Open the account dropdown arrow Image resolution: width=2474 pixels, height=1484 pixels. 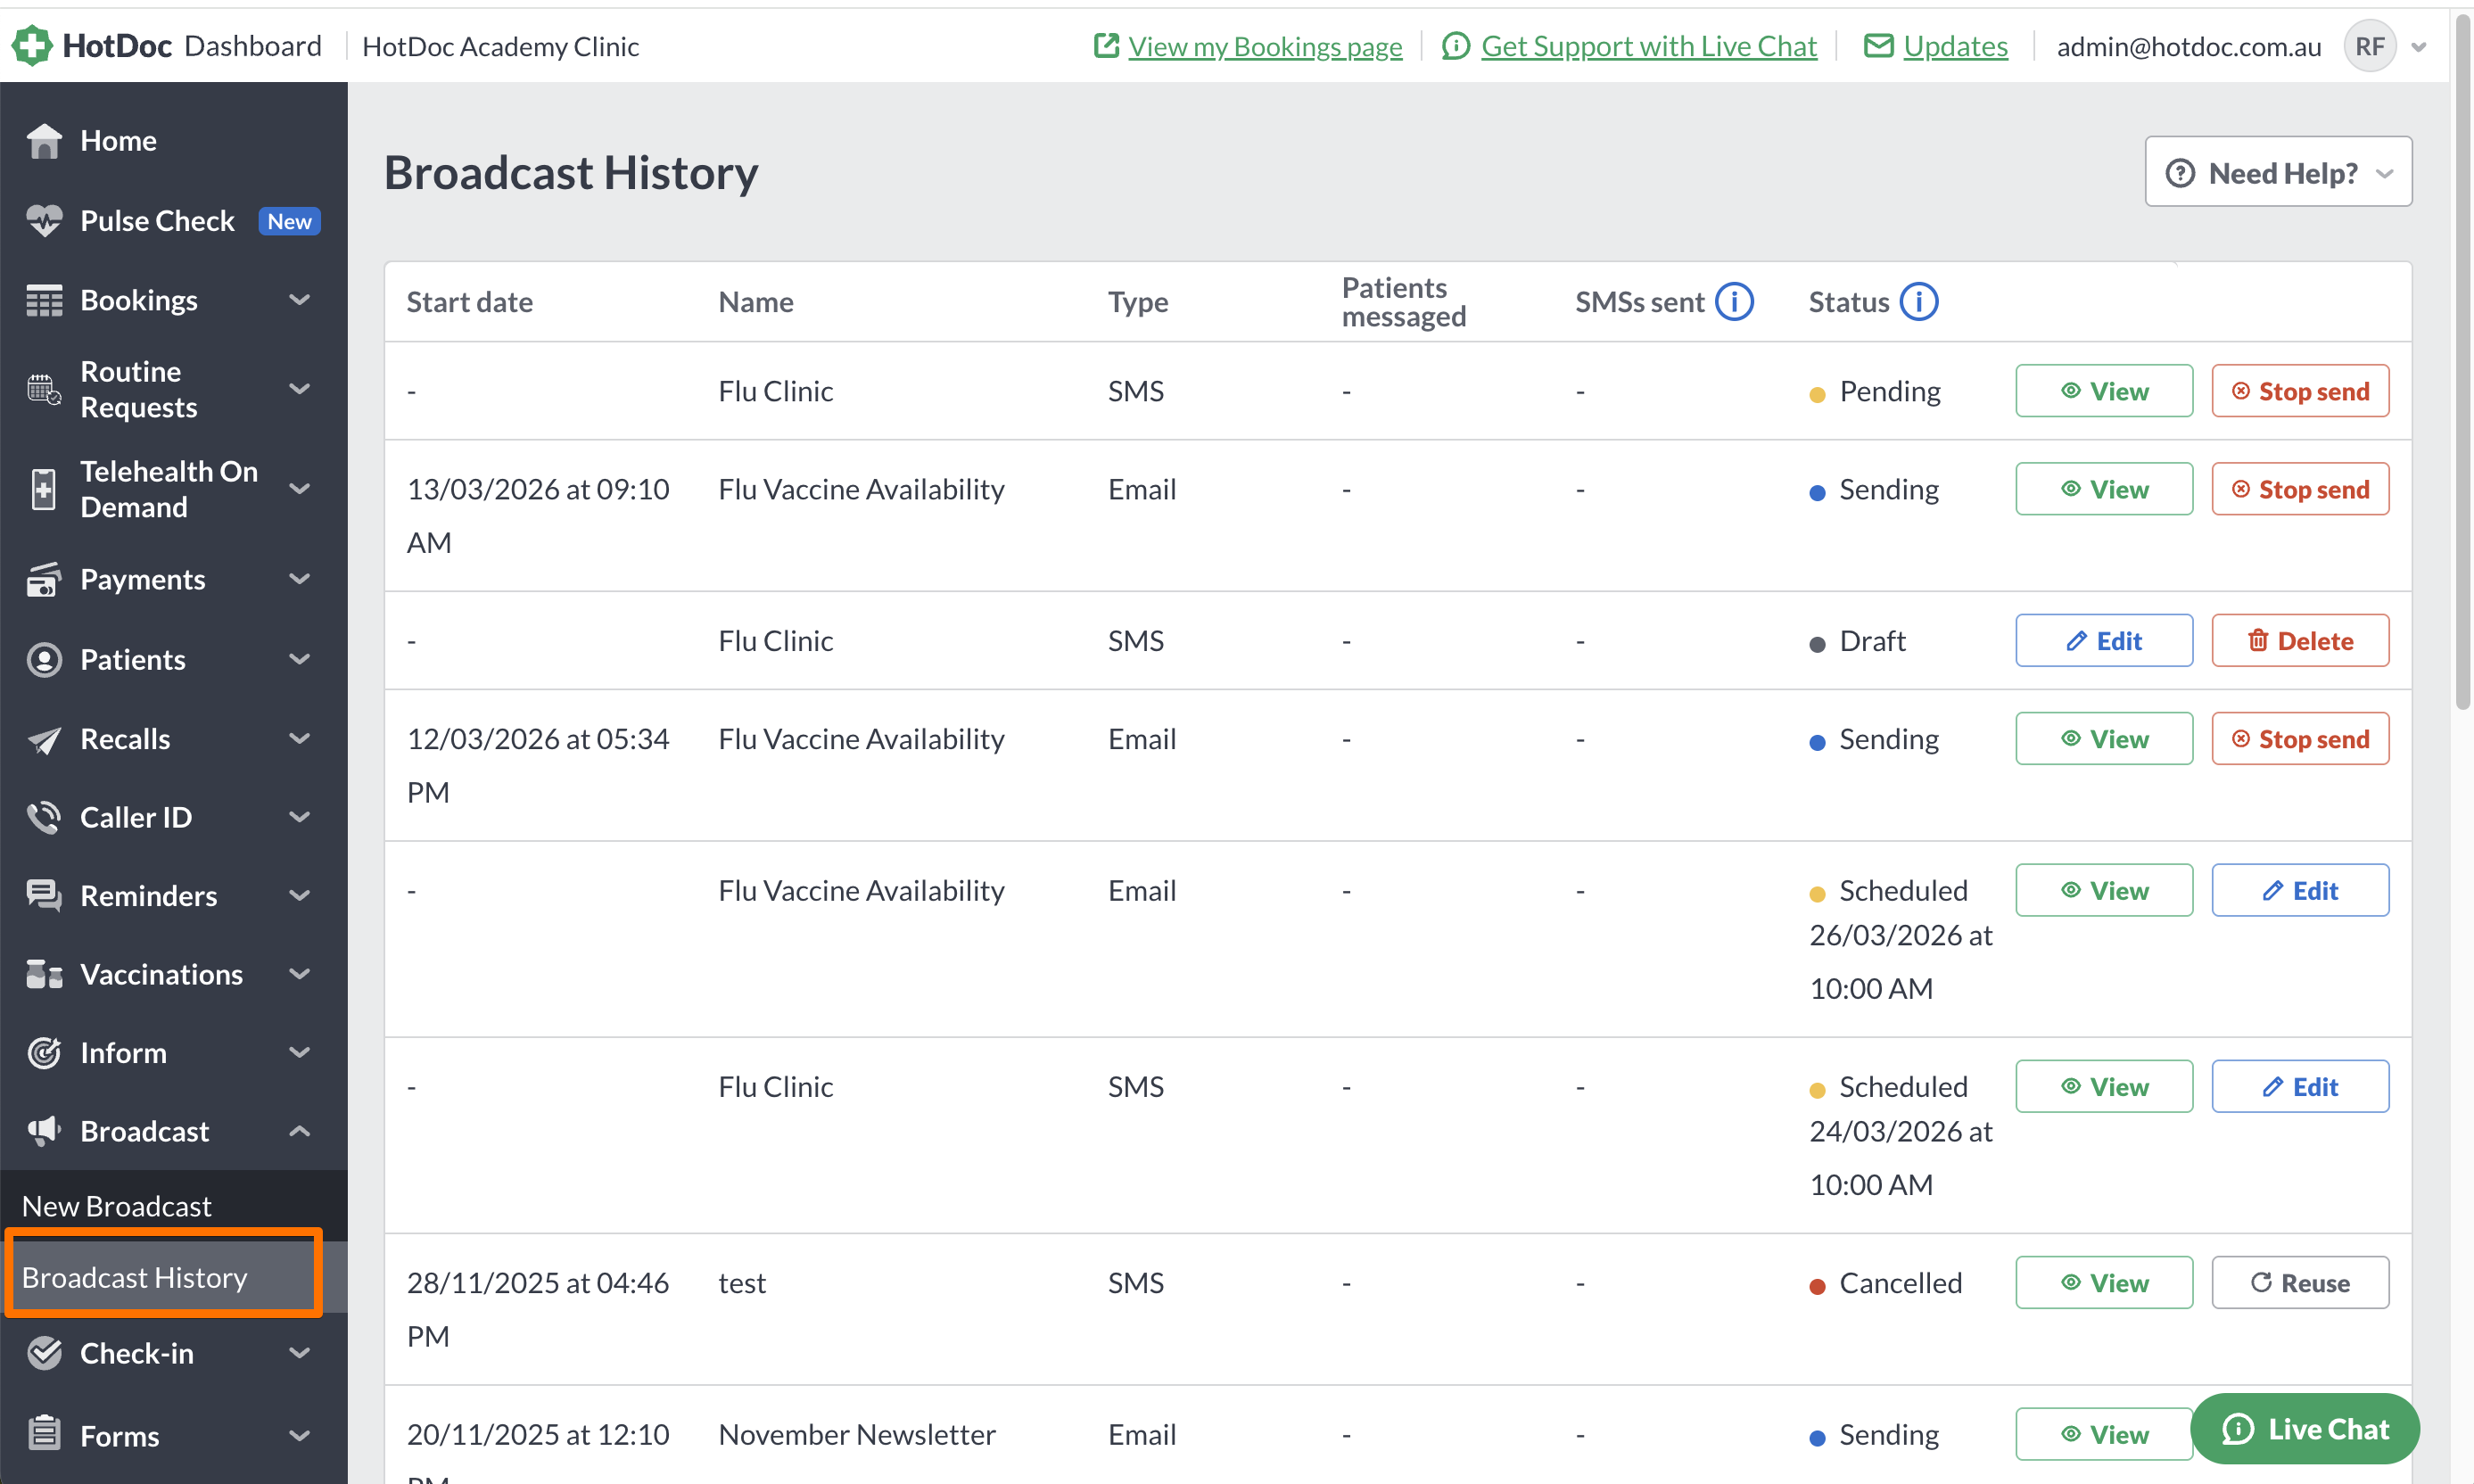click(2419, 47)
